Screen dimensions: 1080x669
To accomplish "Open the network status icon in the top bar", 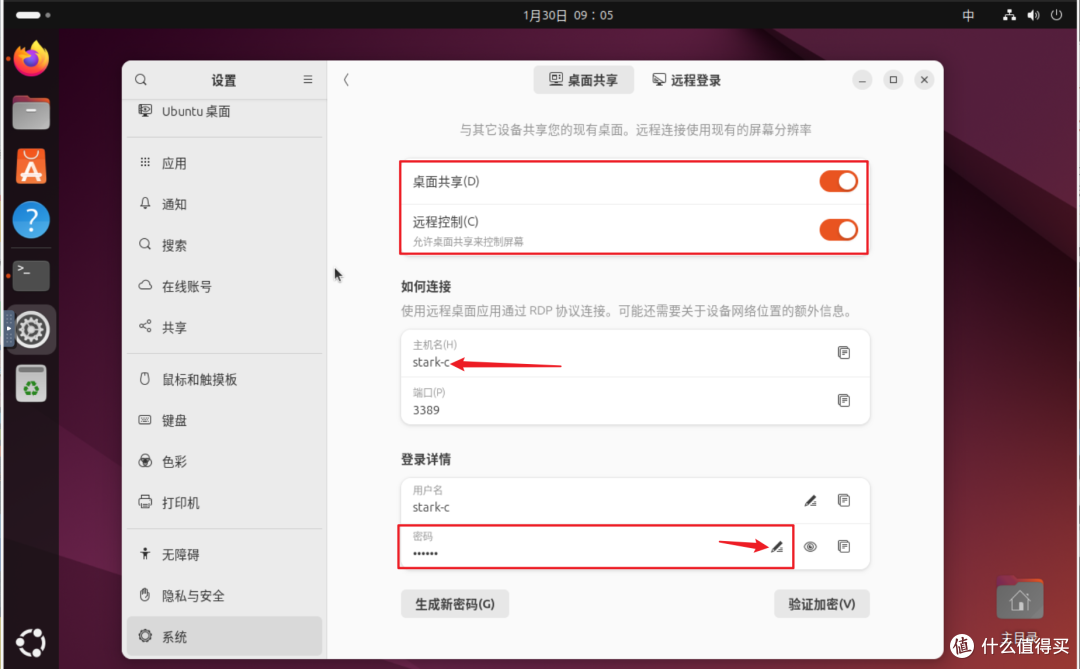I will tap(1009, 15).
